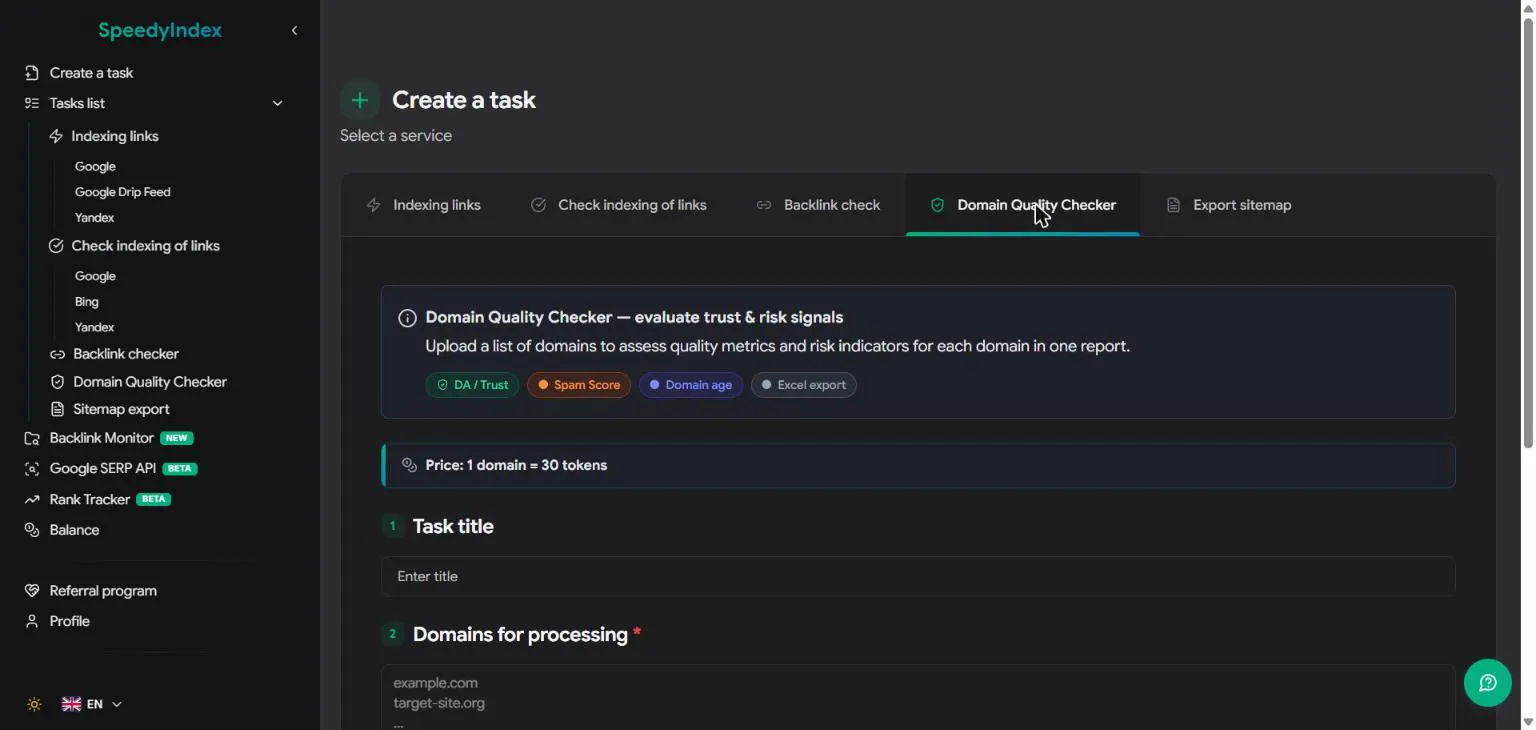Click the Price: 1 domain = 30 tokens text
The width and height of the screenshot is (1536, 730).
(516, 465)
